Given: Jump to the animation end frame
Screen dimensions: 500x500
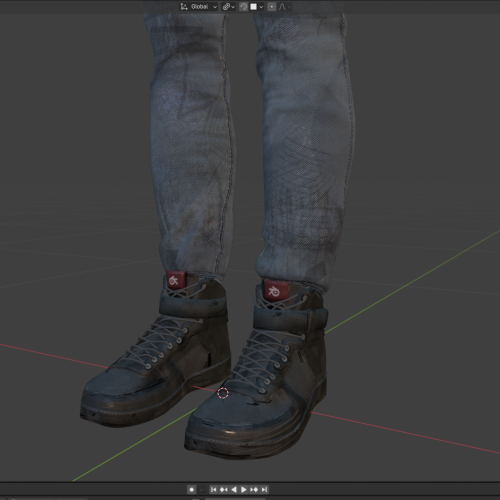Looking at the screenshot, I should click(x=264, y=490).
